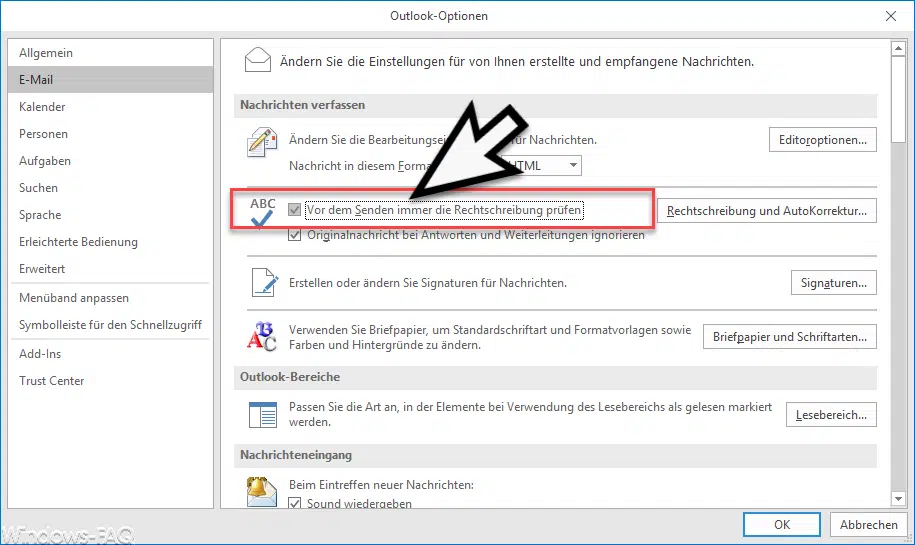Click 'Erstellen oder ändern Sie Signaturen' text
915x545 pixels.
[x=428, y=283]
